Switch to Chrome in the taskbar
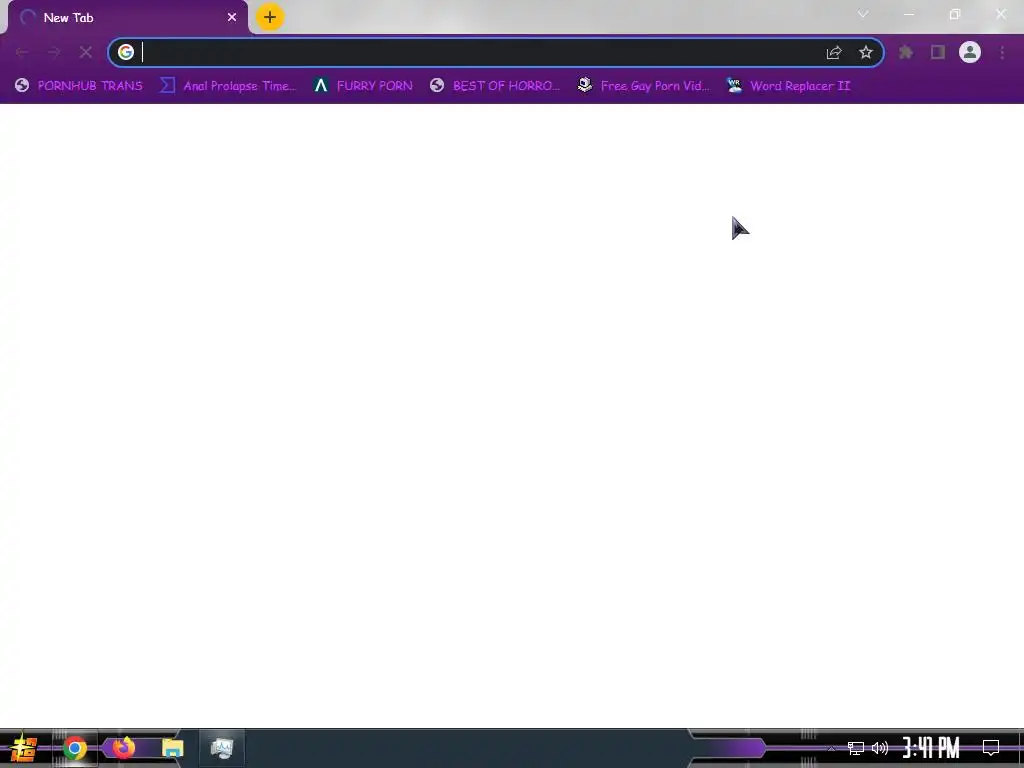The height and width of the screenshot is (768, 1024). (75, 748)
